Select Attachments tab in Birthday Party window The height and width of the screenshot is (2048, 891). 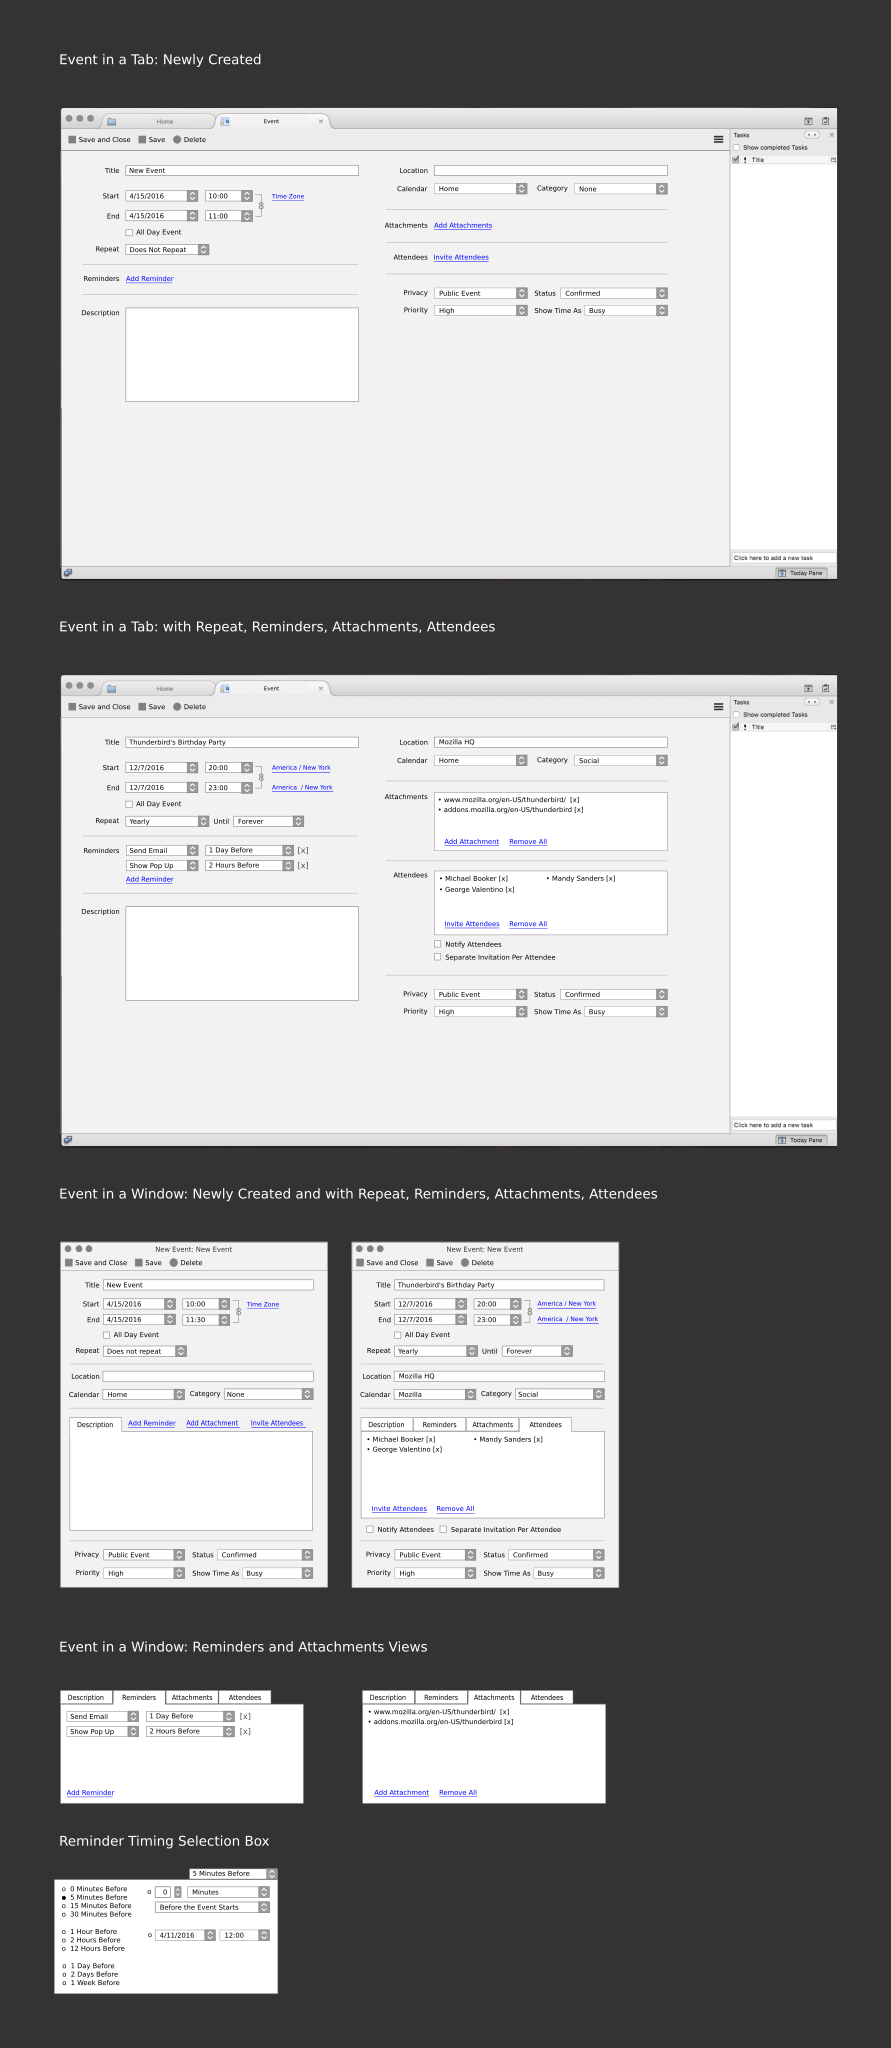tap(492, 1424)
